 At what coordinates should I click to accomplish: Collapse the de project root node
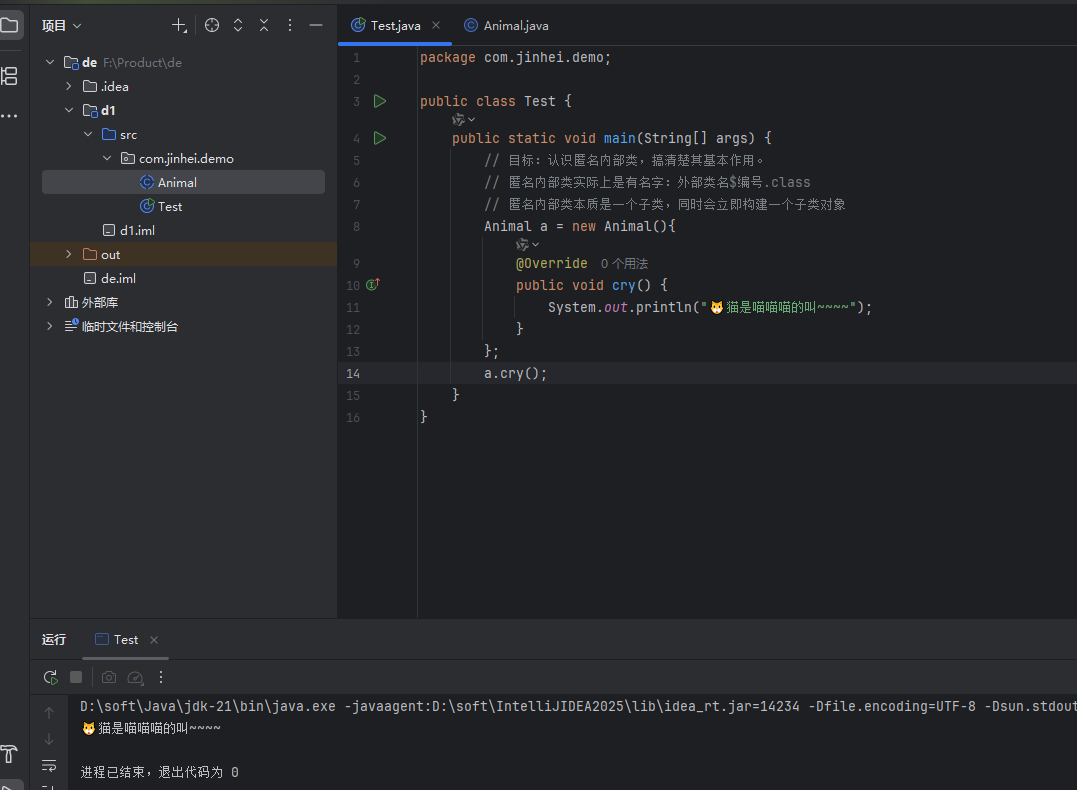50,63
